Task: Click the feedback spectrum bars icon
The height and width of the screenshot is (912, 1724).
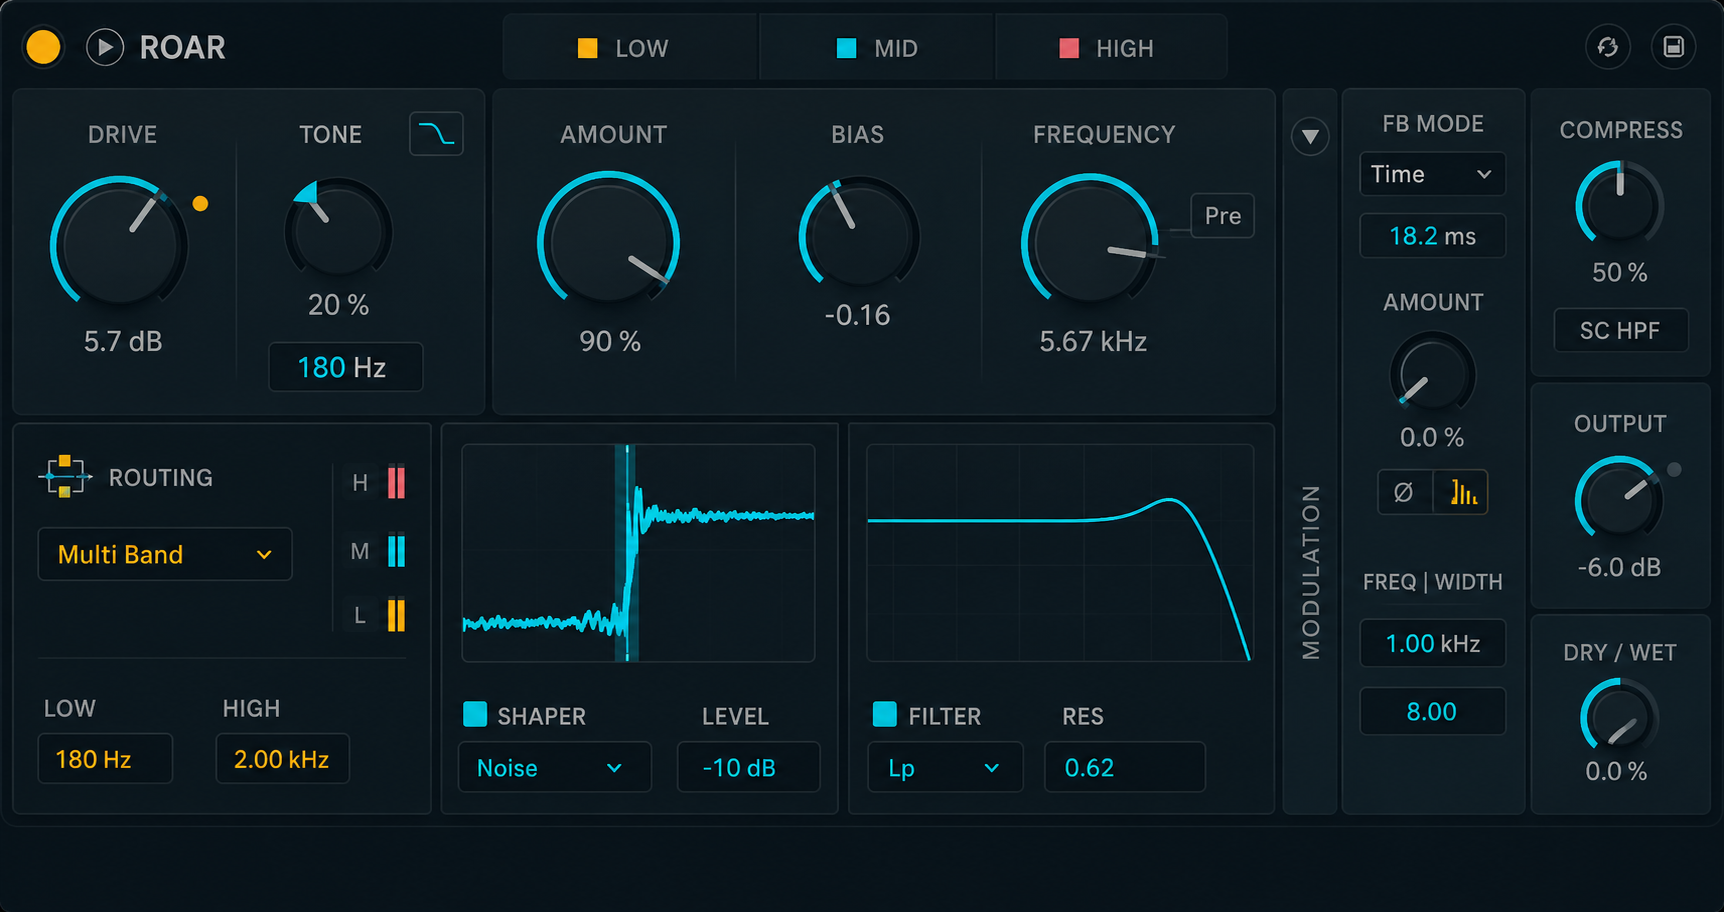Action: [1462, 492]
